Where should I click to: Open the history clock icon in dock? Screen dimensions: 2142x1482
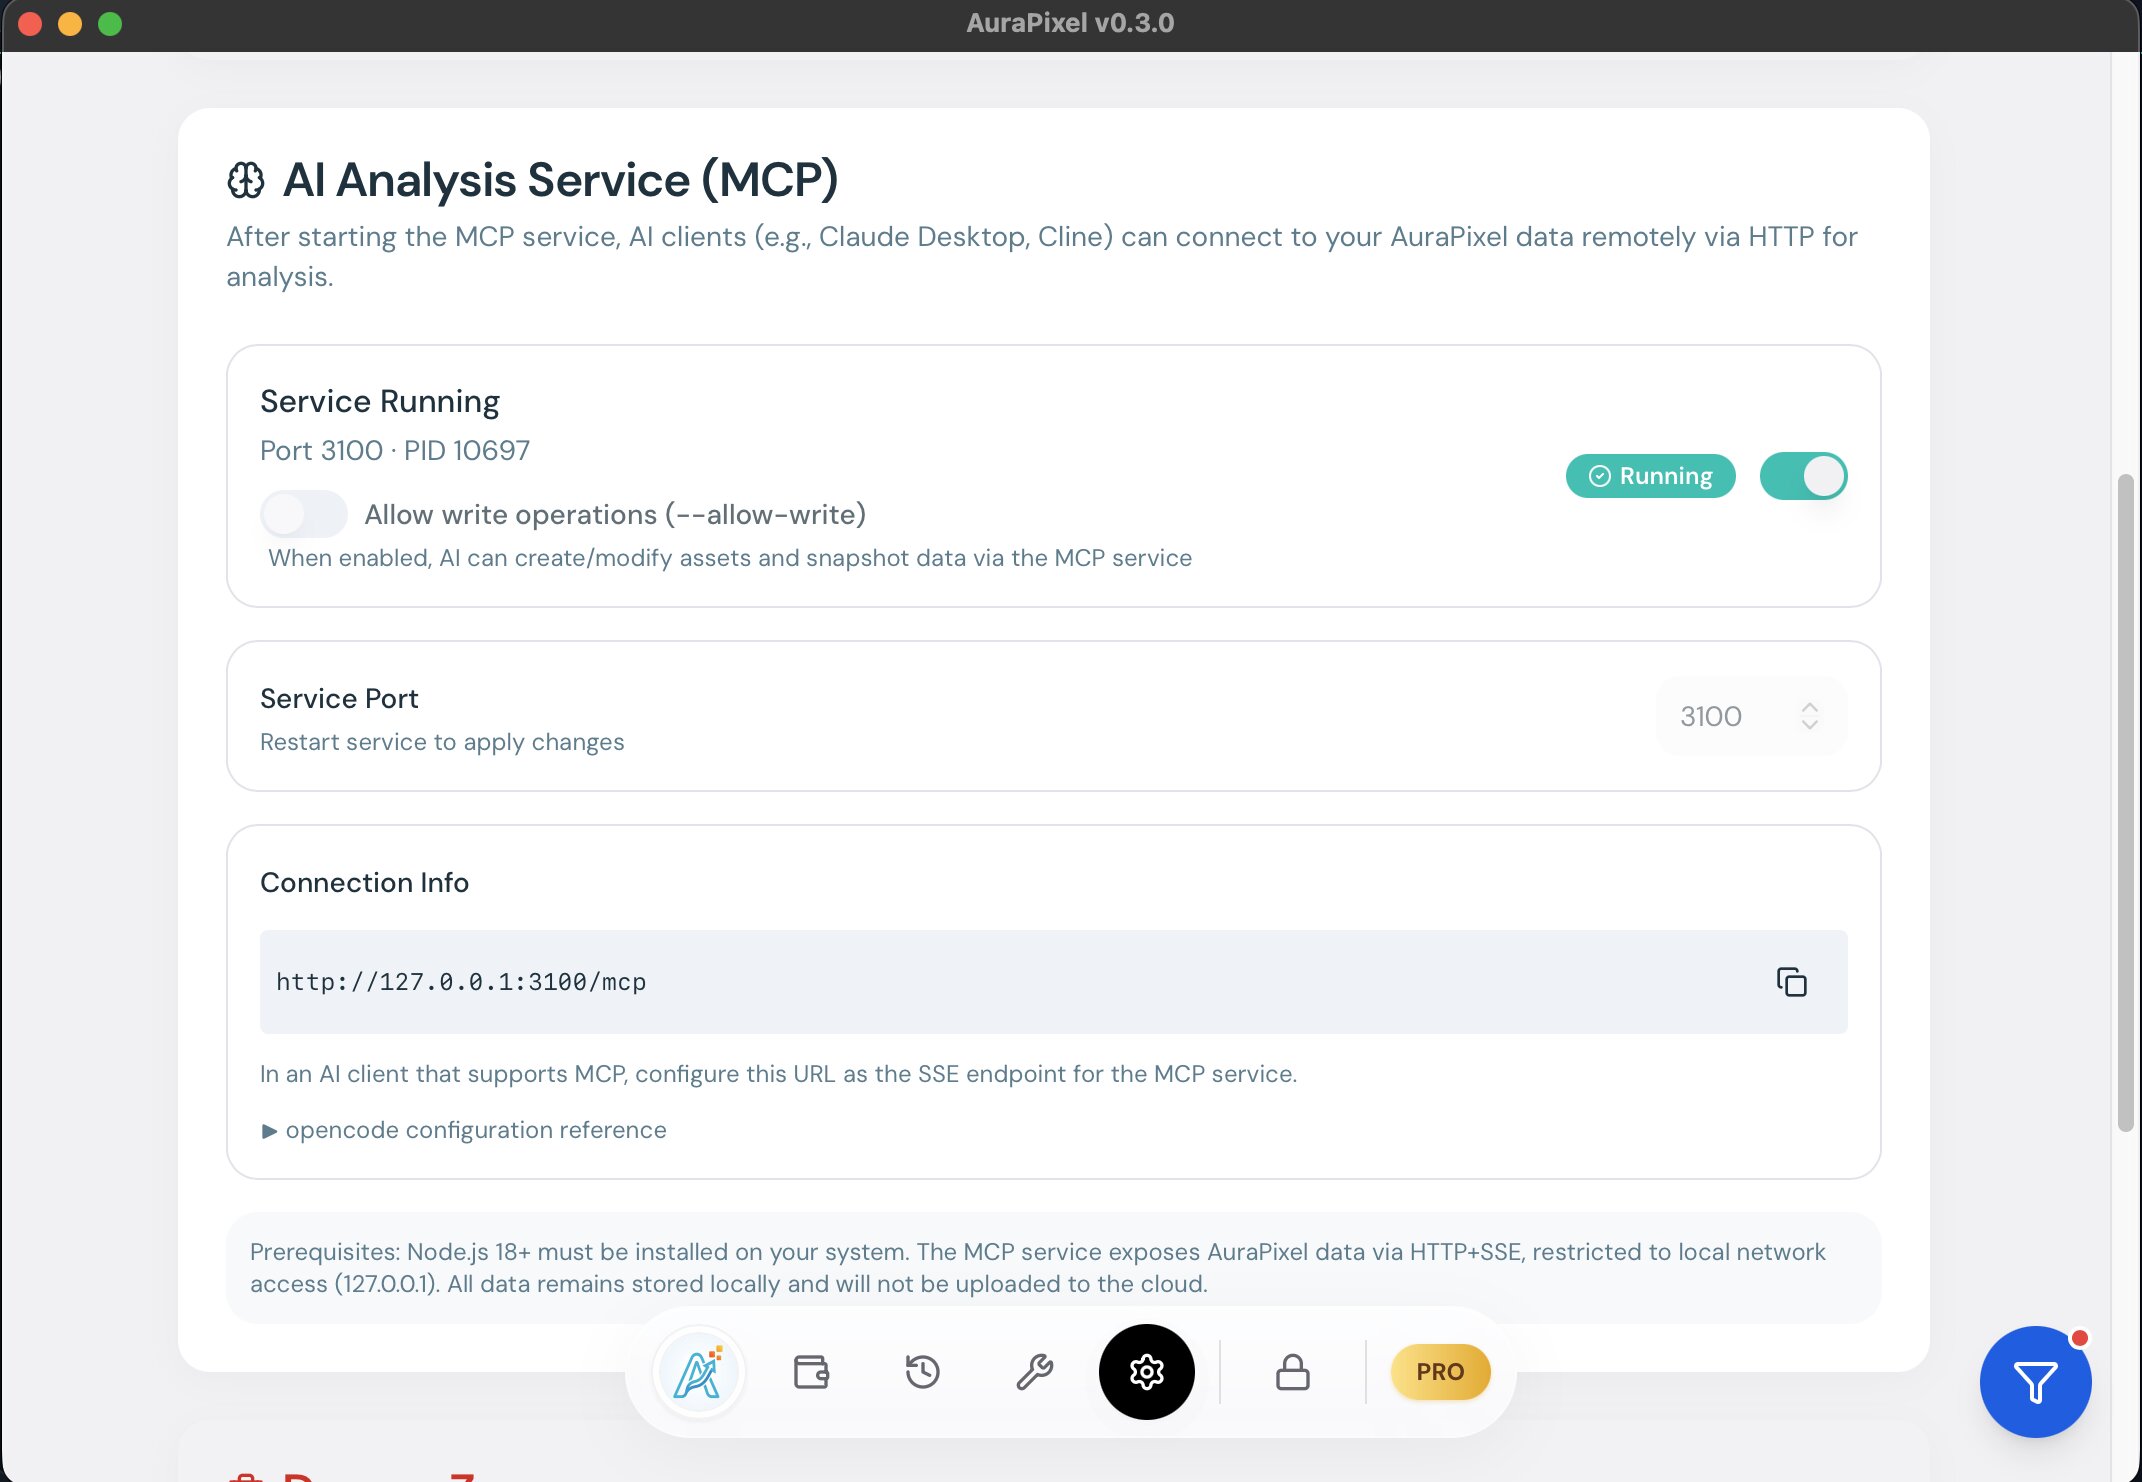pos(922,1372)
